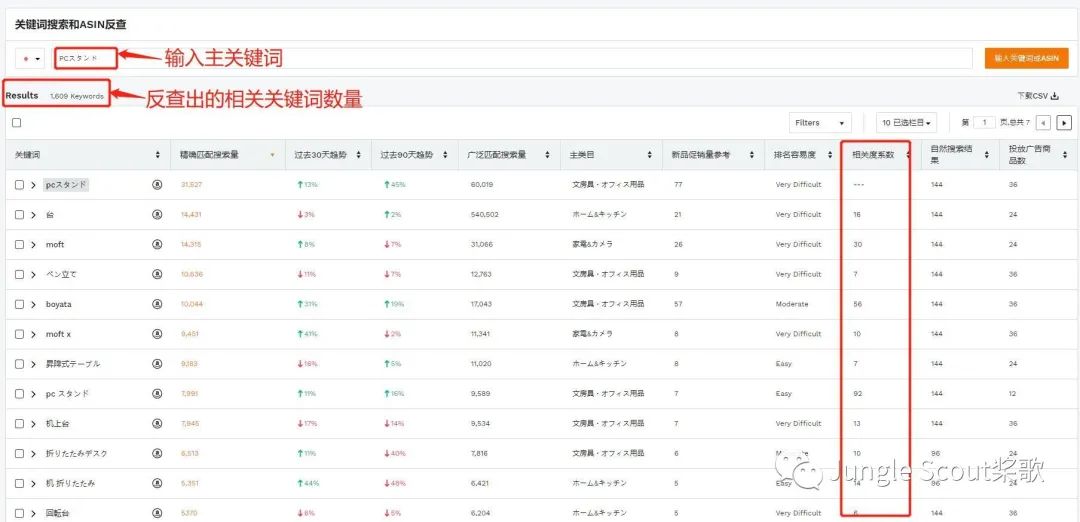Open Amazon search icon for 折りたたみデスク row
Image resolution: width=1080 pixels, height=522 pixels.
(157, 453)
